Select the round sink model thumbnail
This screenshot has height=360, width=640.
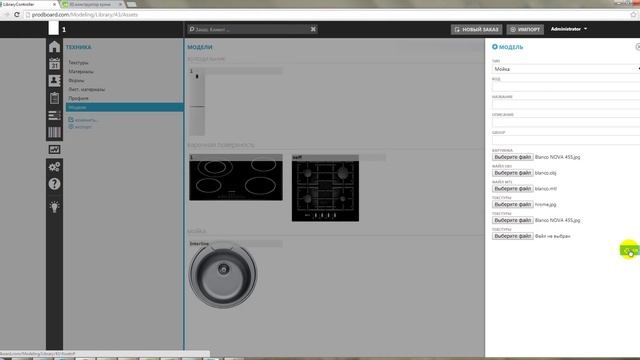point(223,274)
